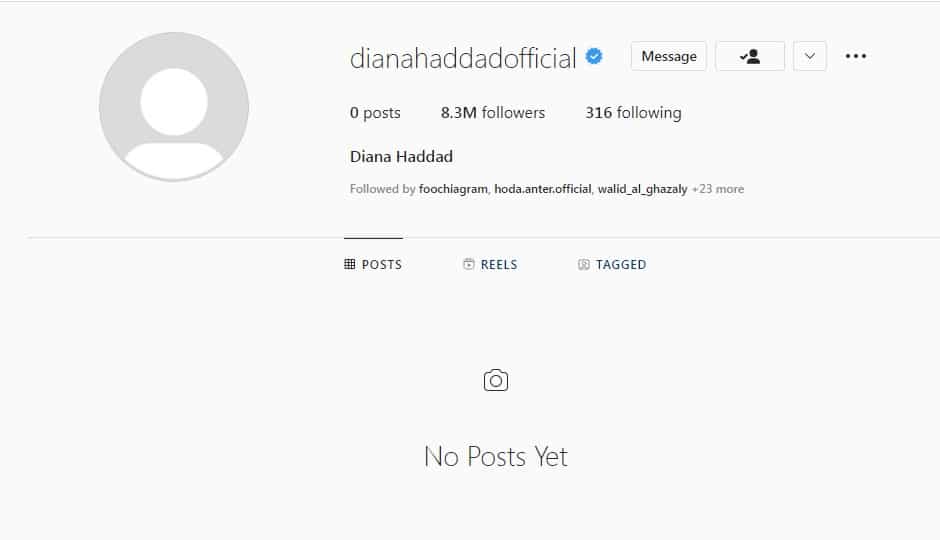The width and height of the screenshot is (940, 540).
Task: Click the following-status person icon button
Action: pos(750,56)
